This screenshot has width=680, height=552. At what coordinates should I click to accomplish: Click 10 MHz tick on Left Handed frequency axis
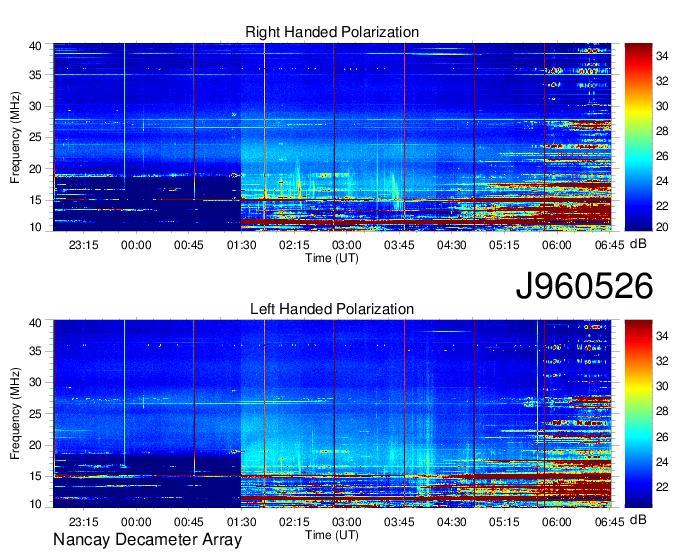pyautogui.click(x=36, y=504)
